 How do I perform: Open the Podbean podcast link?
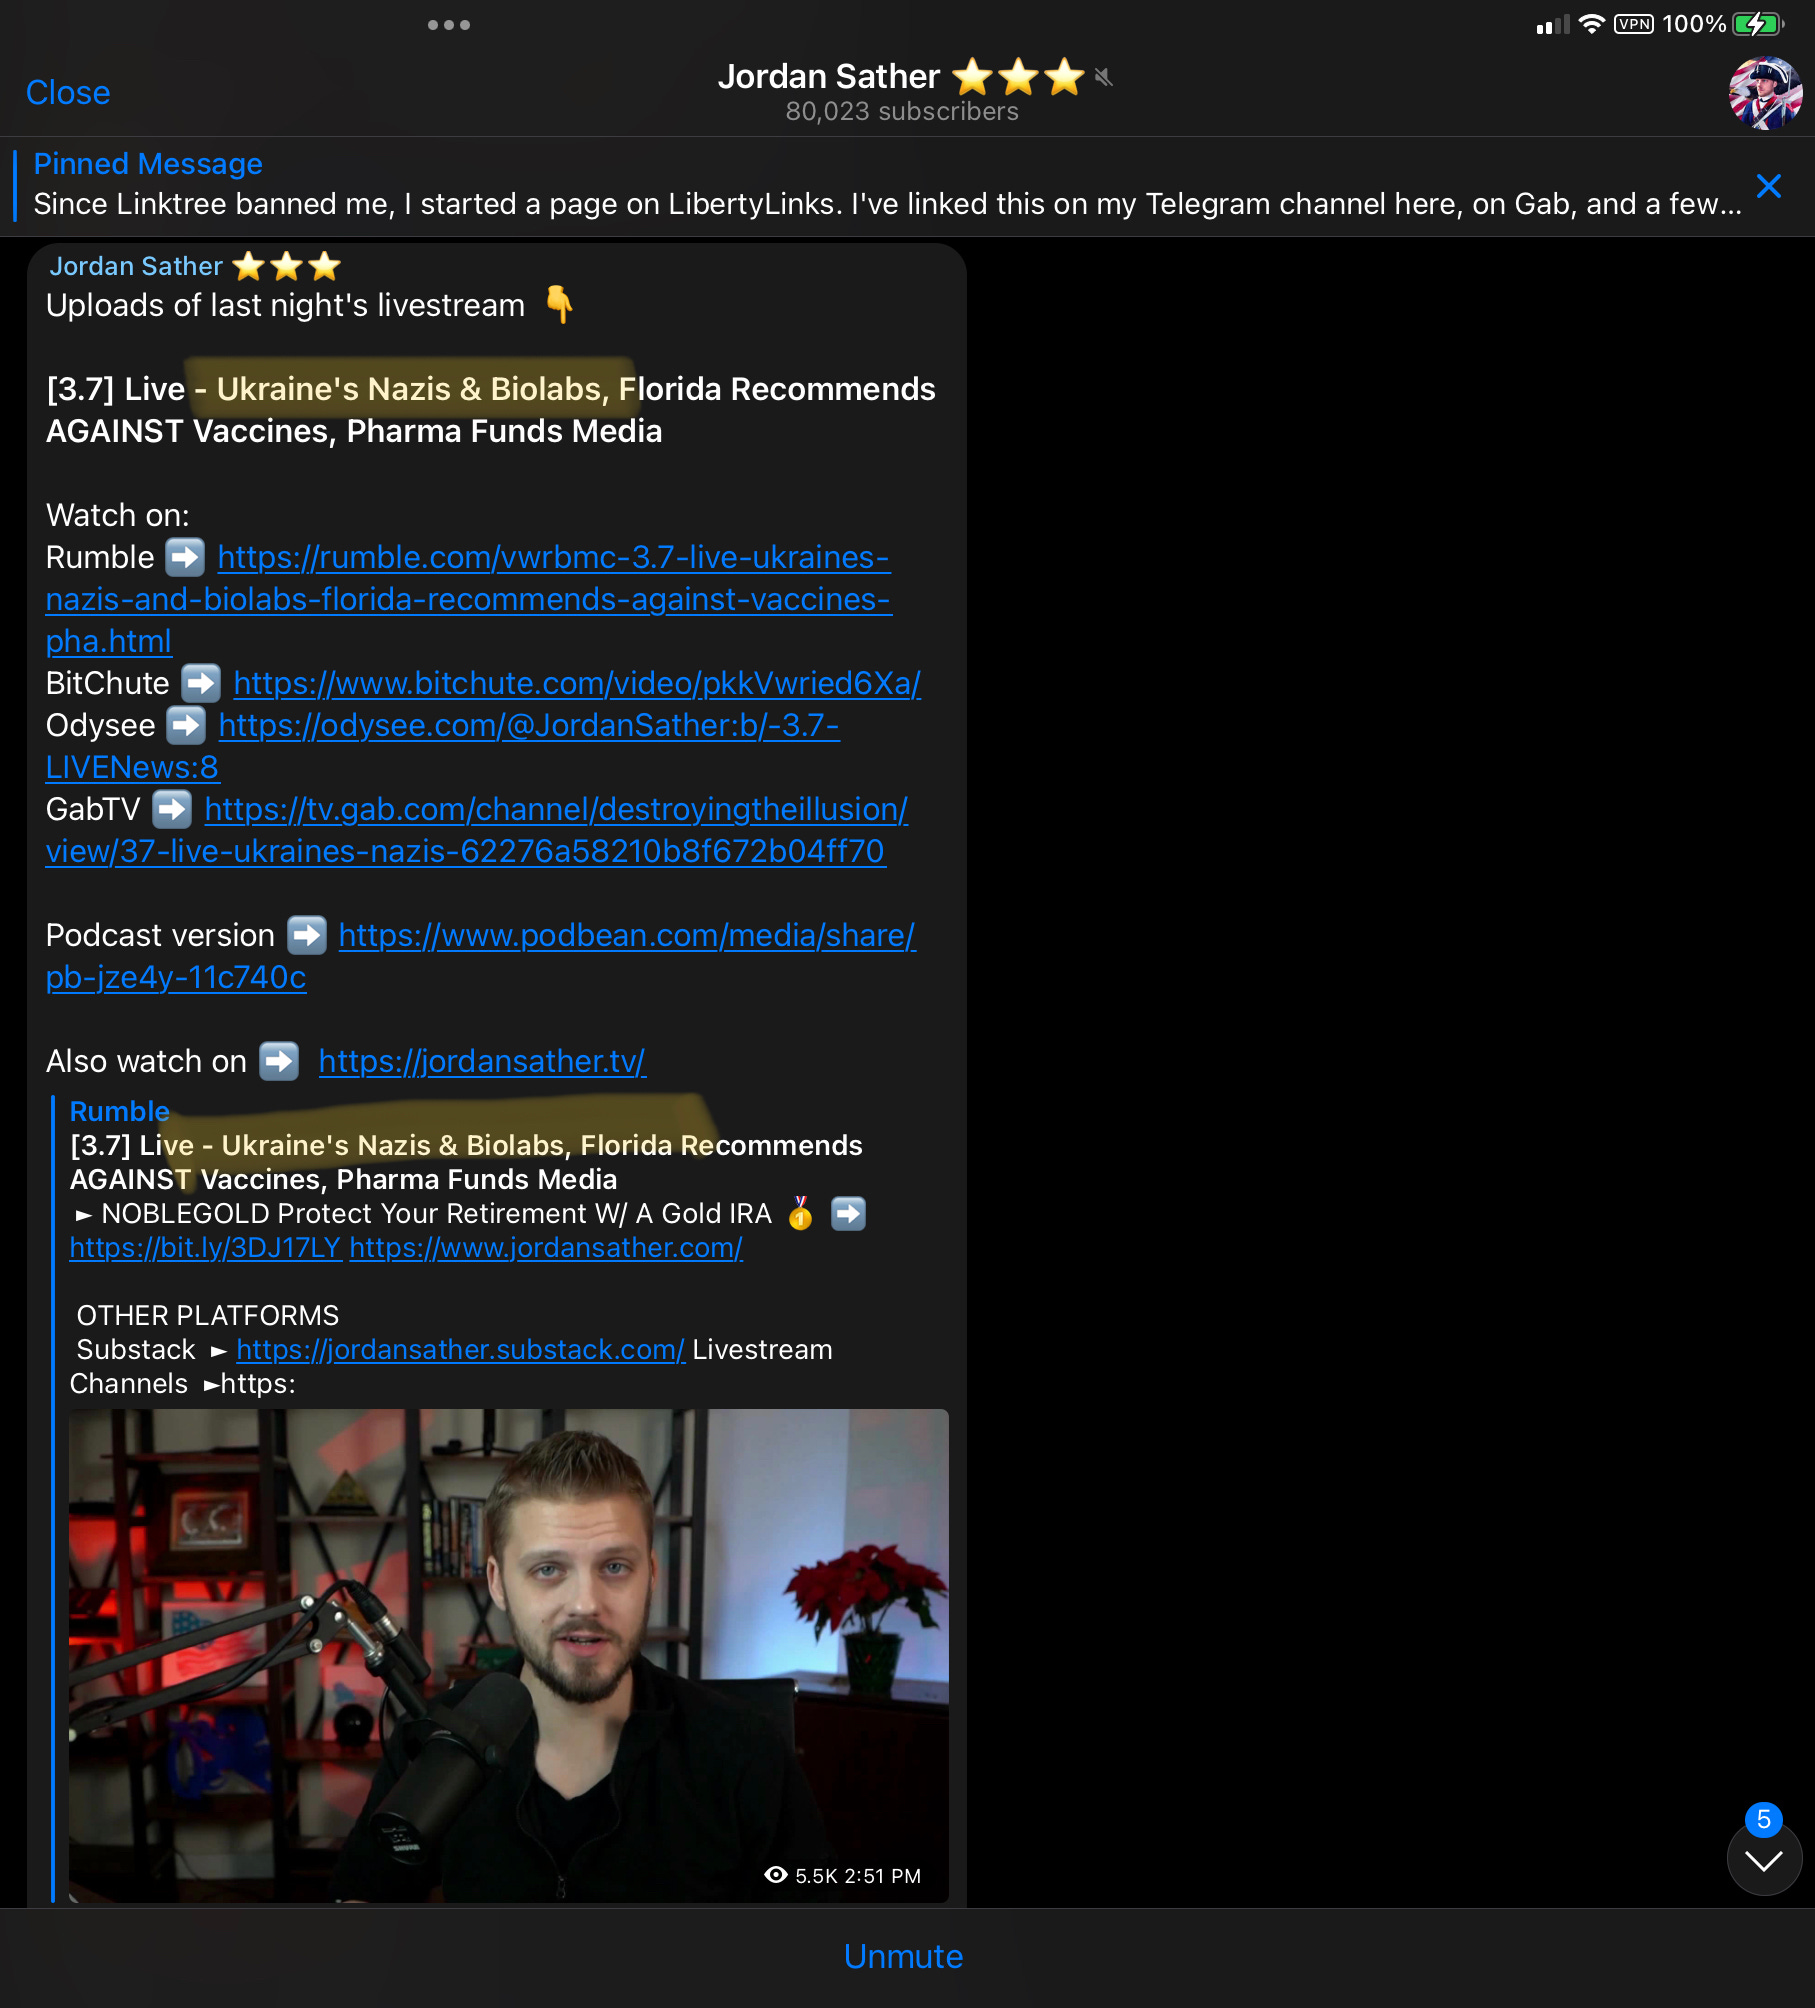[x=481, y=956]
